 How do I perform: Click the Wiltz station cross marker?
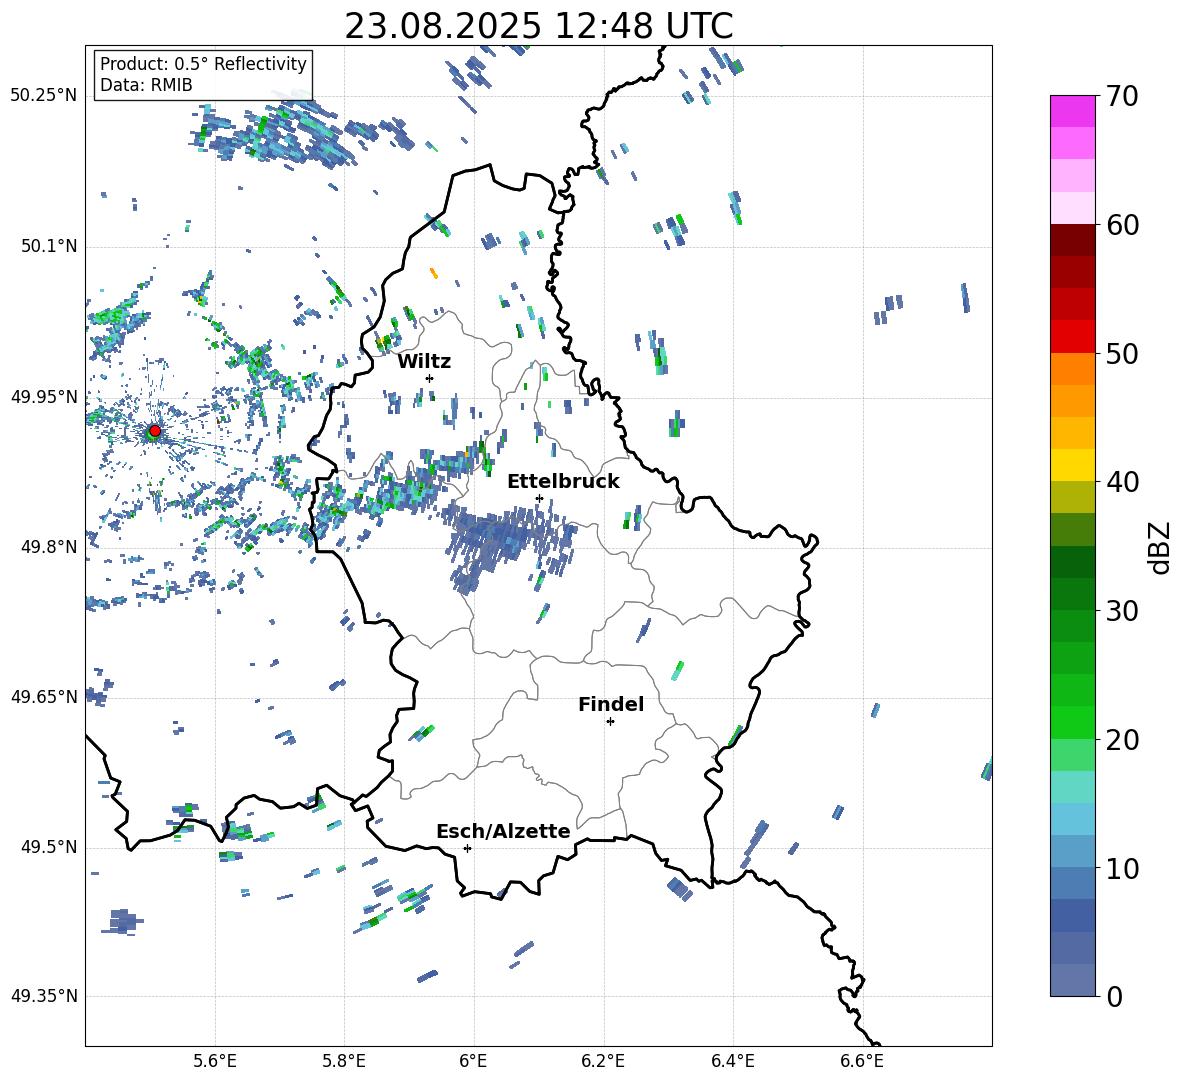tap(429, 378)
